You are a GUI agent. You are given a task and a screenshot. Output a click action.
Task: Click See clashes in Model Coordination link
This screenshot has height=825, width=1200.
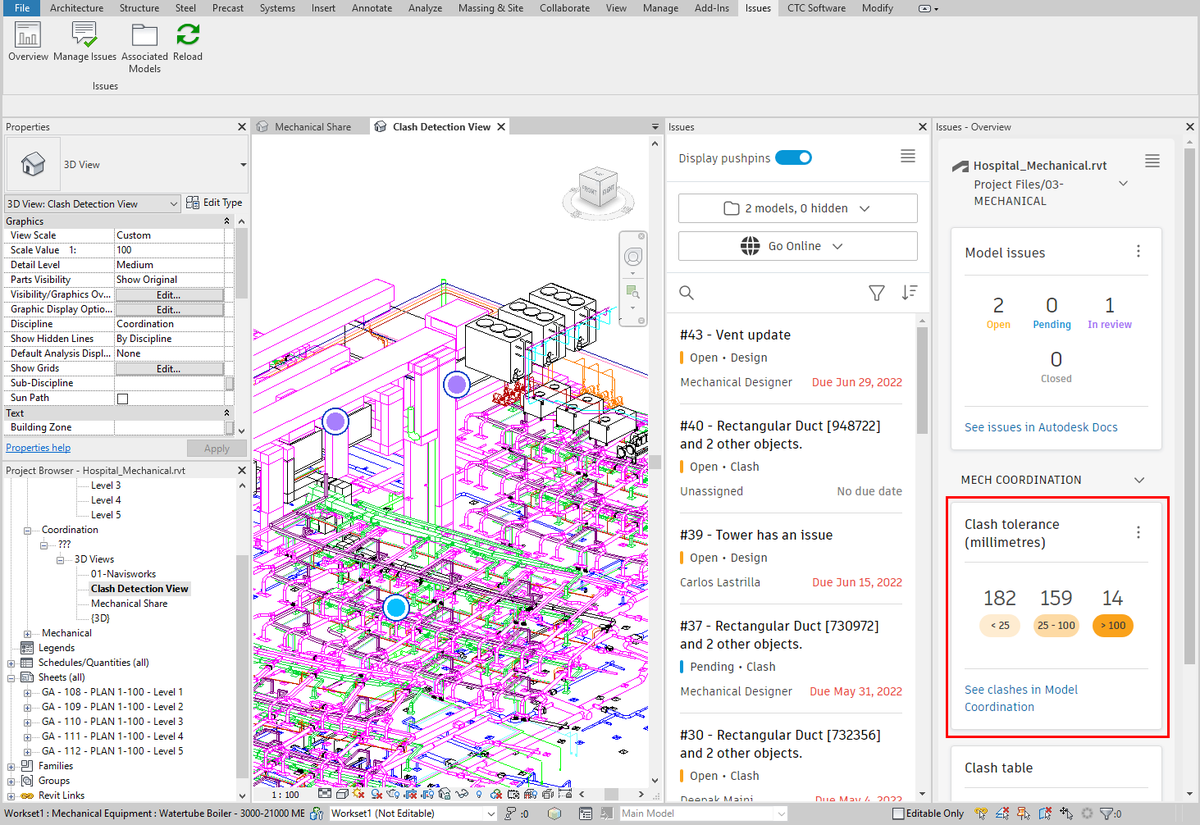pyautogui.click(x=1021, y=697)
